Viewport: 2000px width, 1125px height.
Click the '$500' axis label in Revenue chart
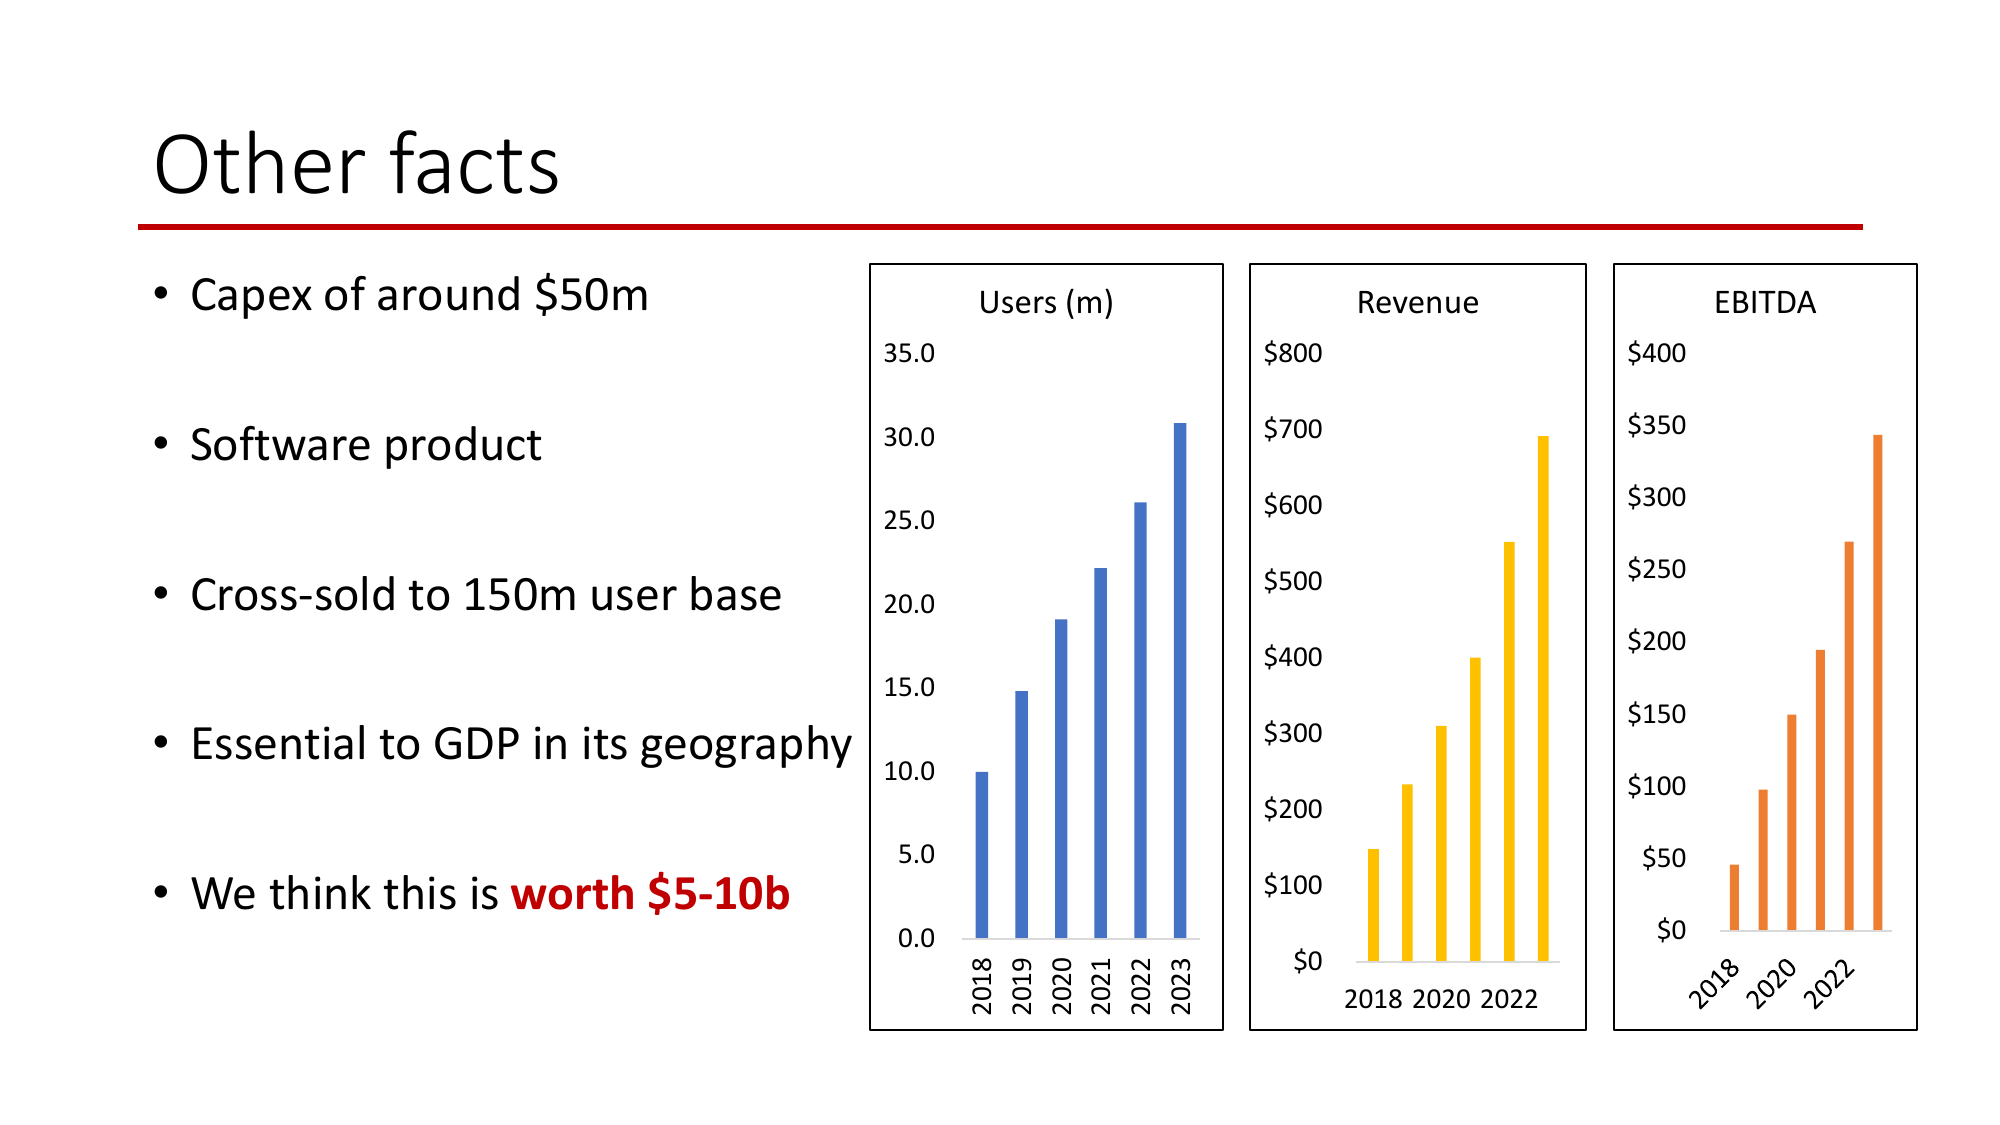pos(1293,581)
